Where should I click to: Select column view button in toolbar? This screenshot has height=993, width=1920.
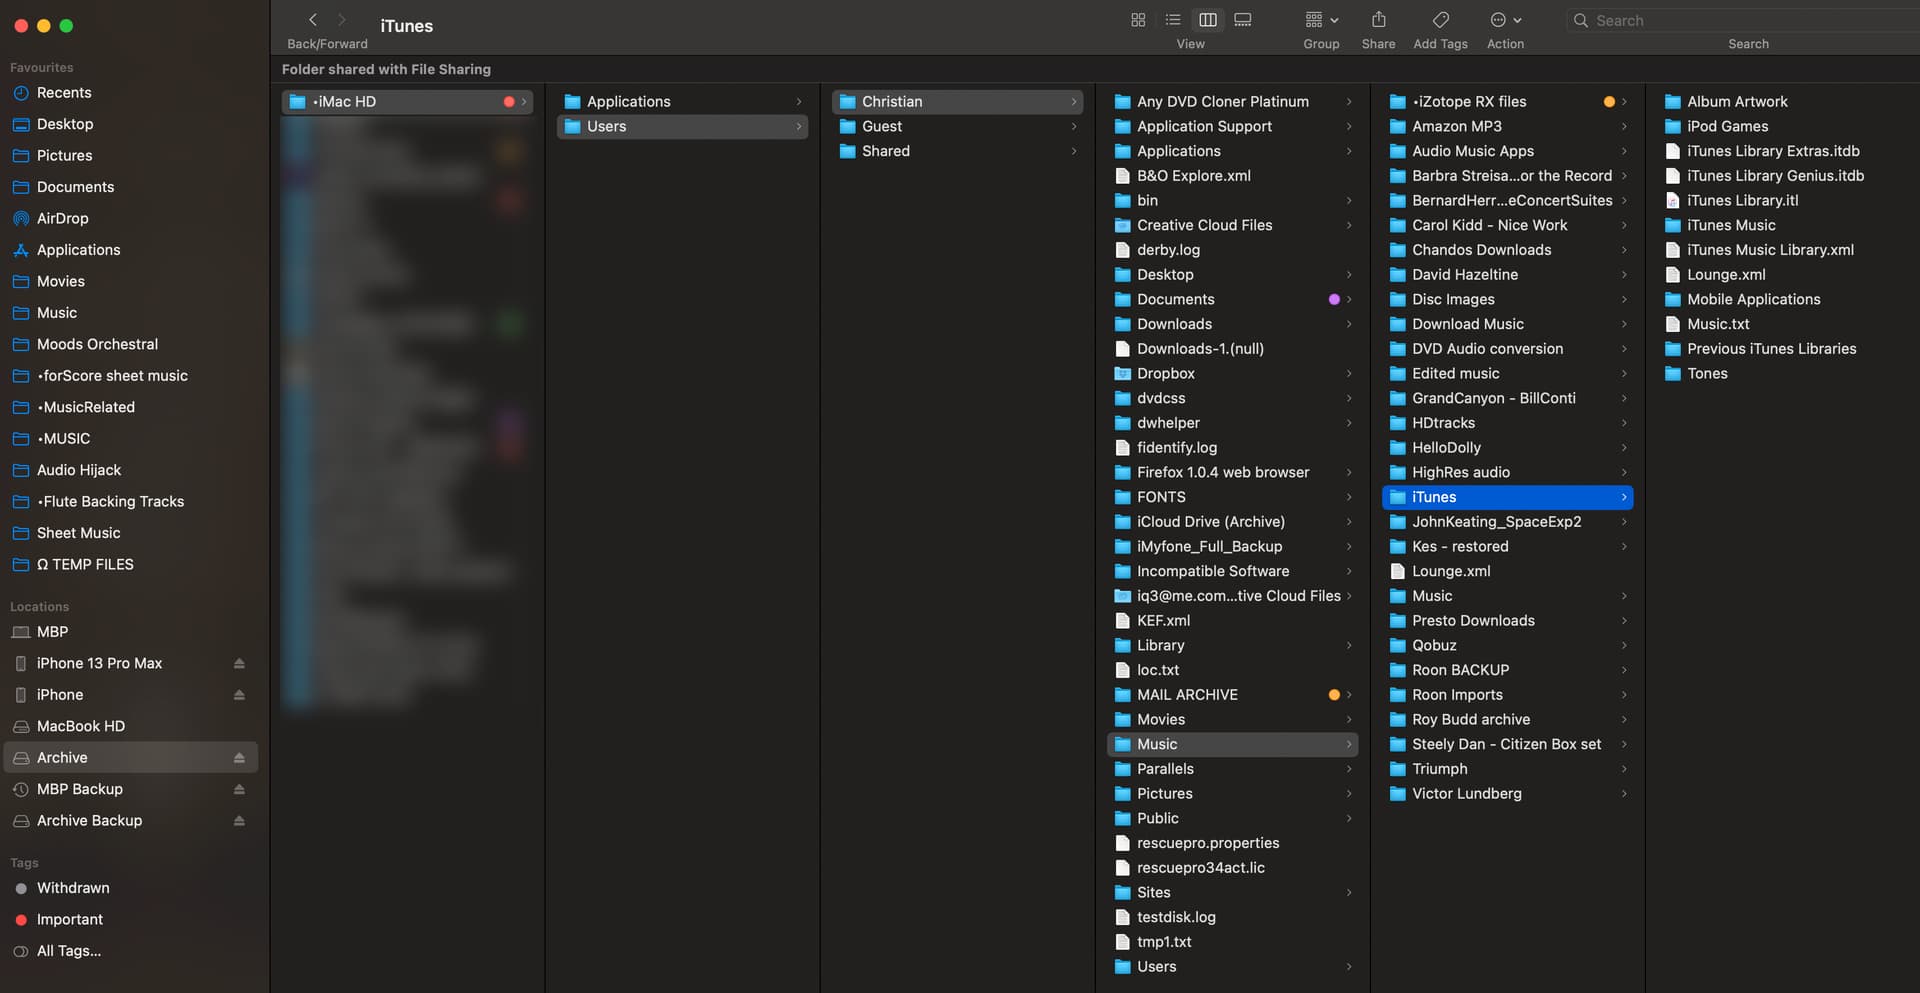(1208, 20)
